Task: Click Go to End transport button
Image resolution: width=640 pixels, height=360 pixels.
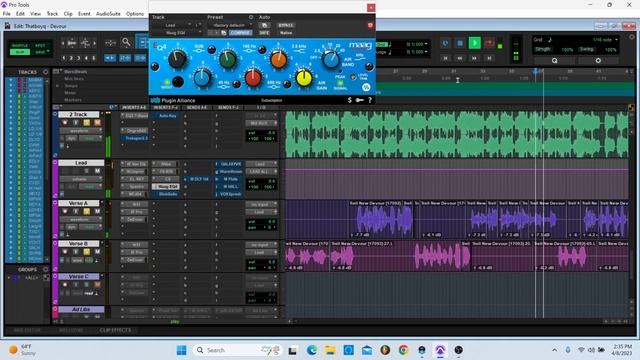Action: point(489,58)
